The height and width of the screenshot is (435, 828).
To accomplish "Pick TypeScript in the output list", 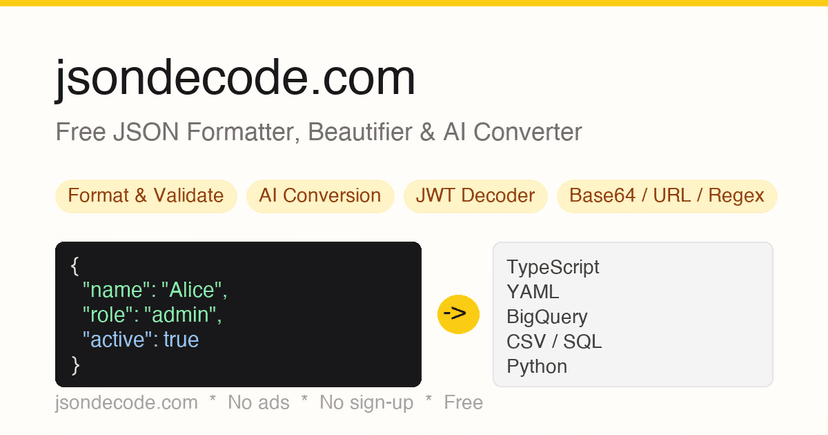I will click(553, 267).
